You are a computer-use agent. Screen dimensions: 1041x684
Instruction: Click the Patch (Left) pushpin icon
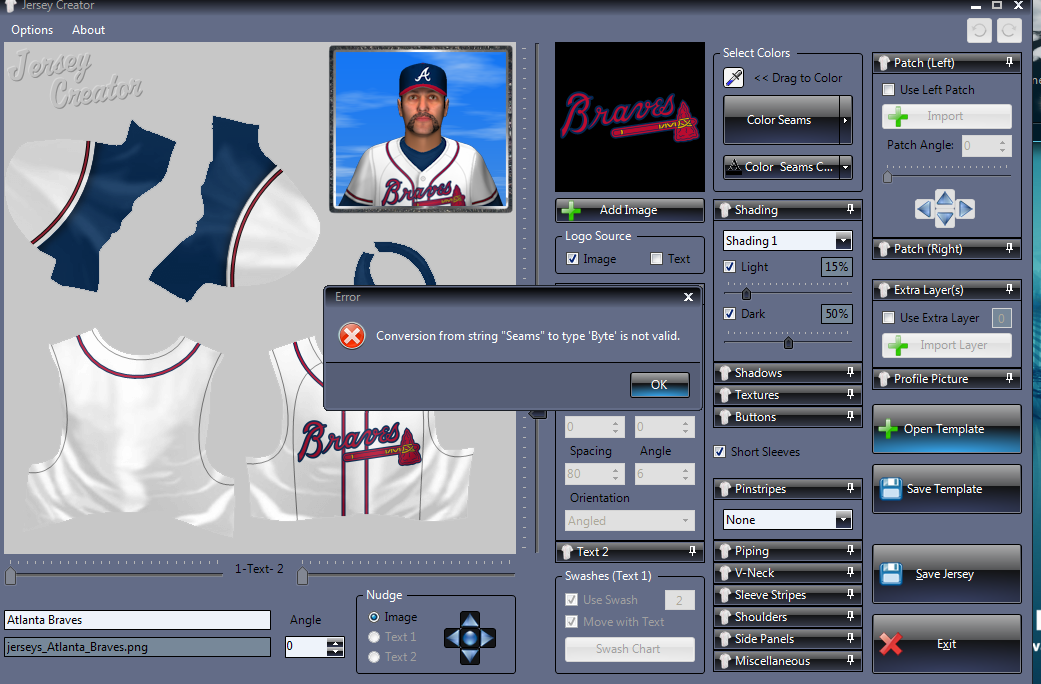tap(1010, 63)
